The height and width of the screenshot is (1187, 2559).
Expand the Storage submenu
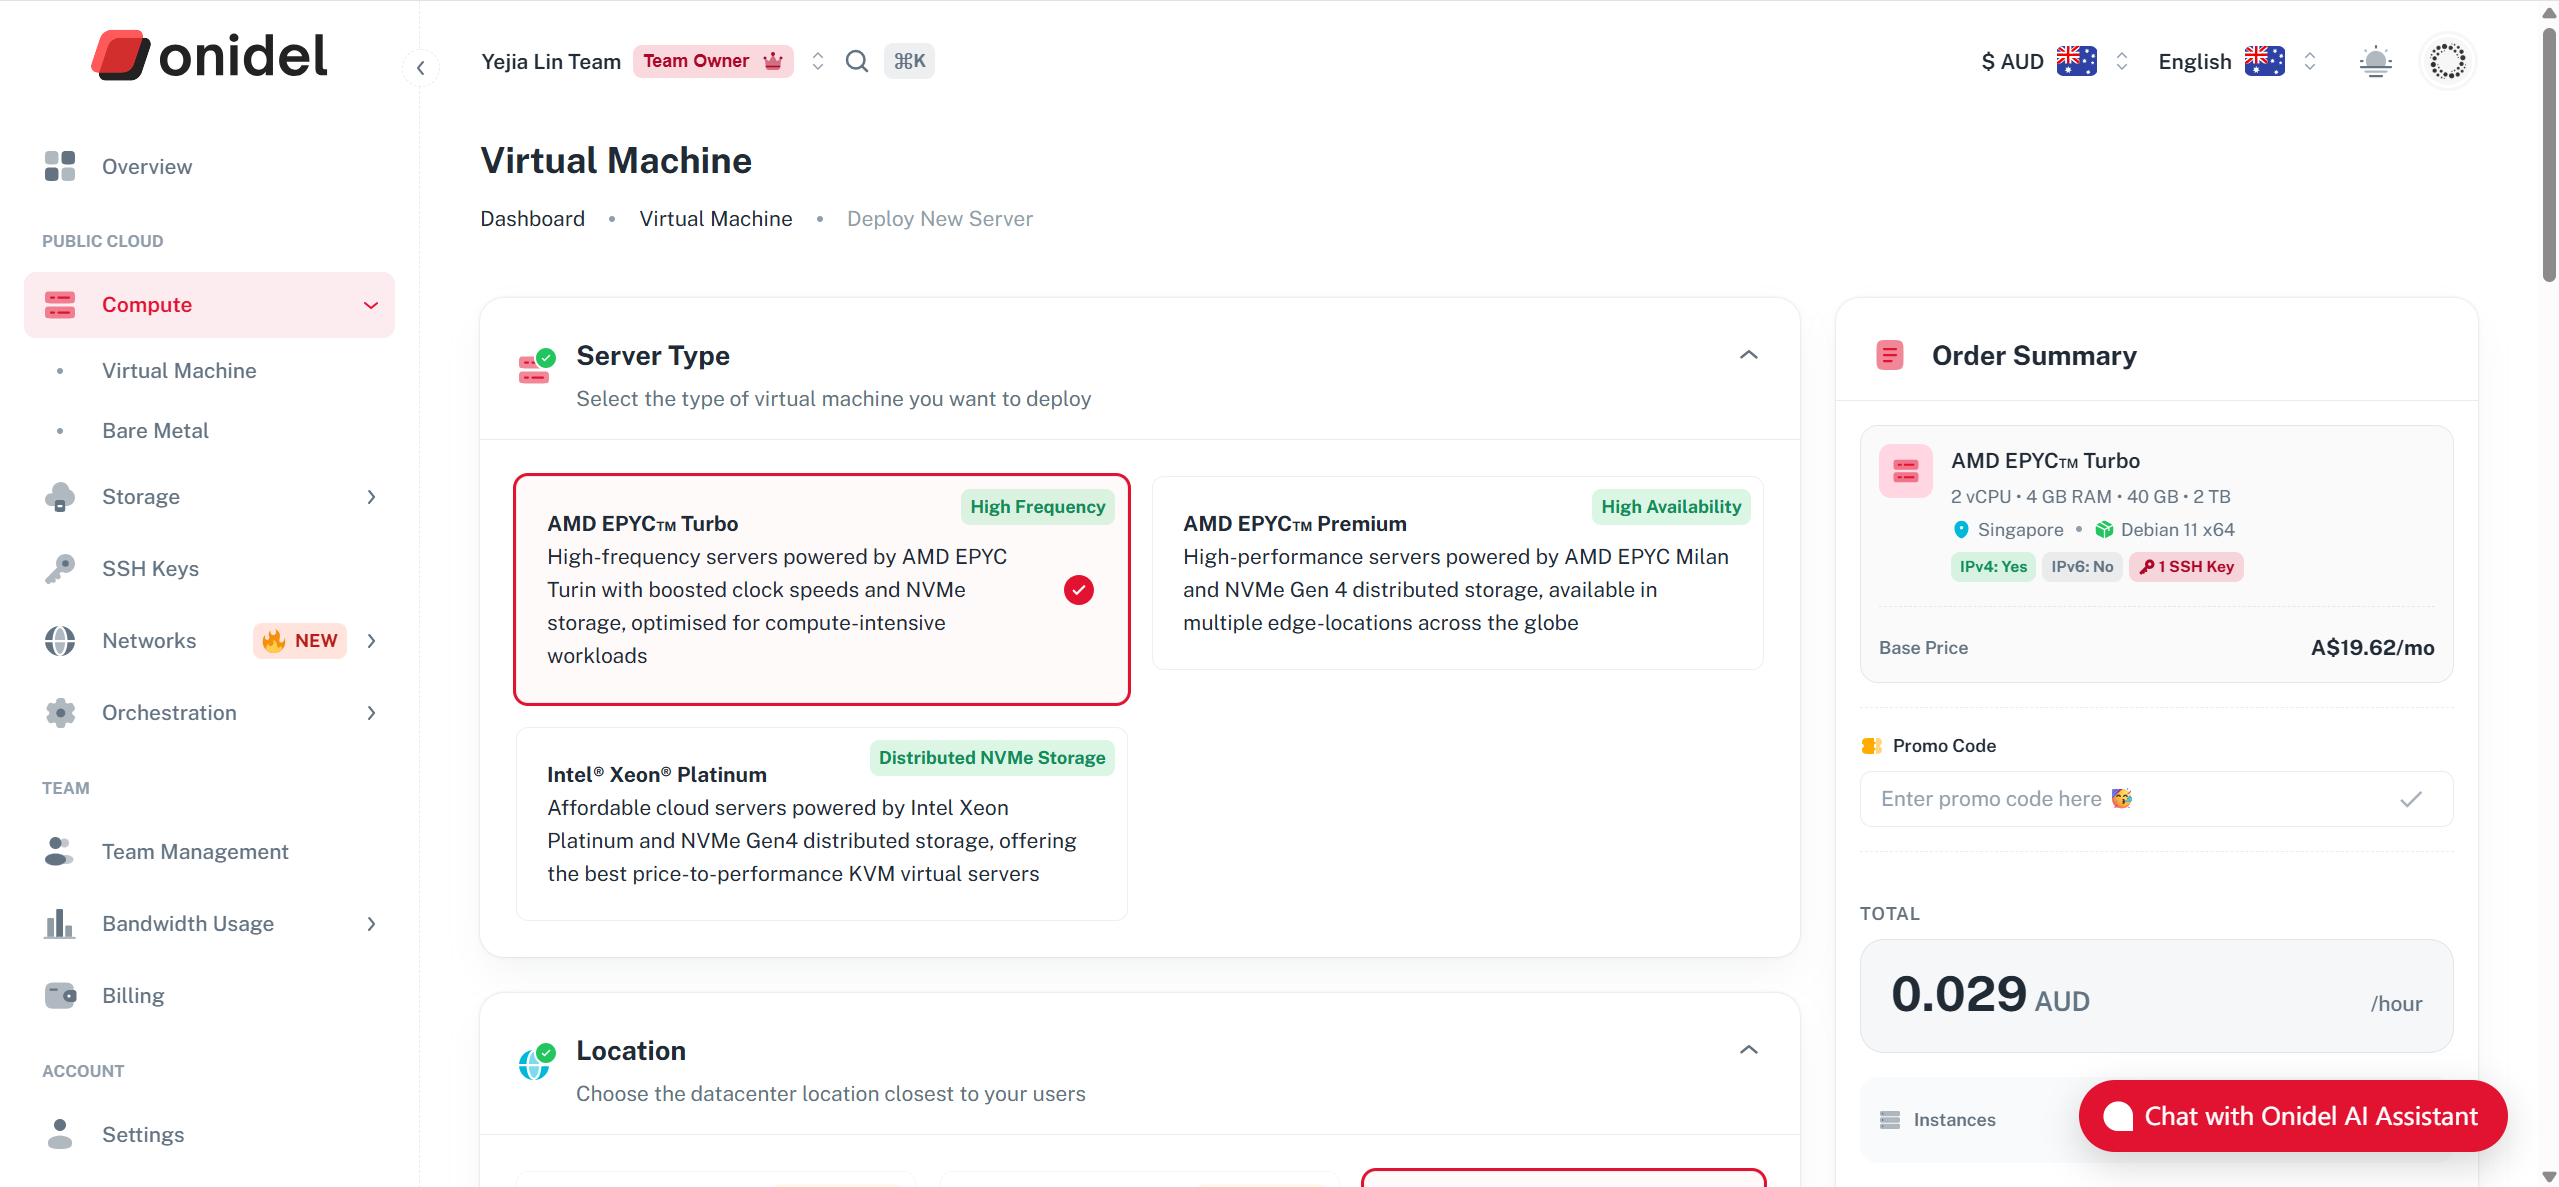[x=371, y=497]
